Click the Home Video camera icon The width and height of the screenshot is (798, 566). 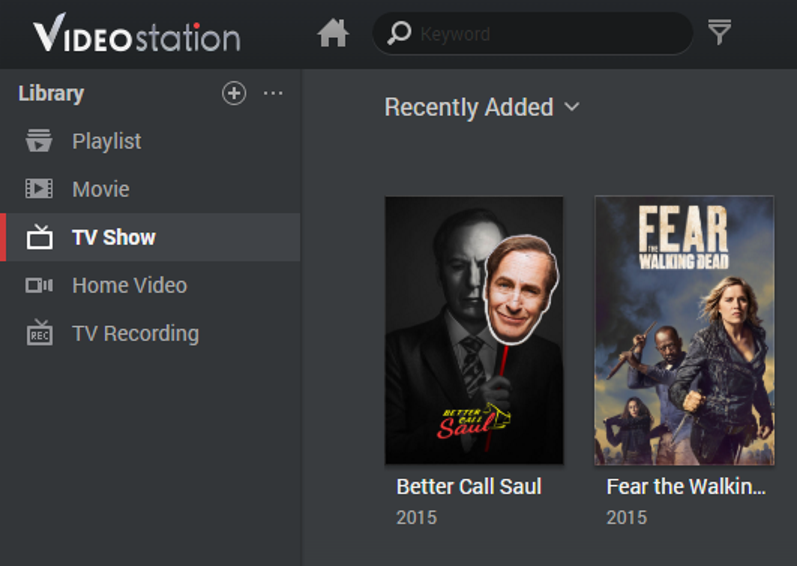[x=39, y=285]
